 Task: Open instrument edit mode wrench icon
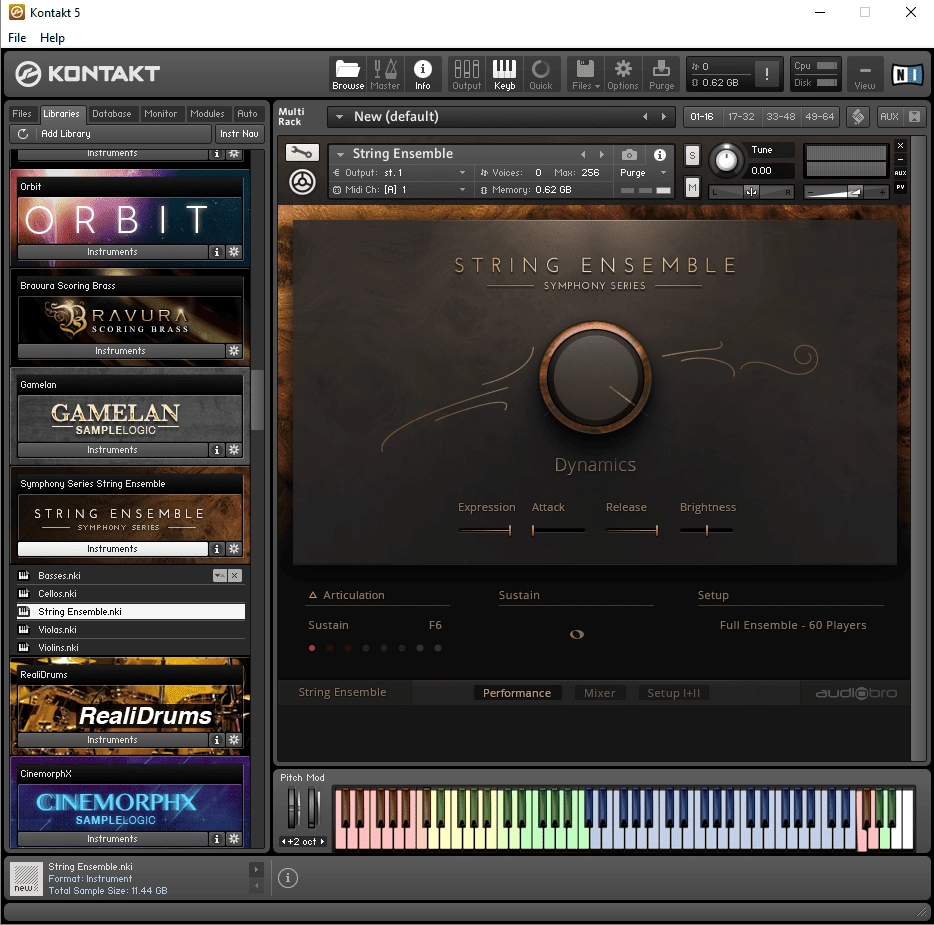[302, 153]
